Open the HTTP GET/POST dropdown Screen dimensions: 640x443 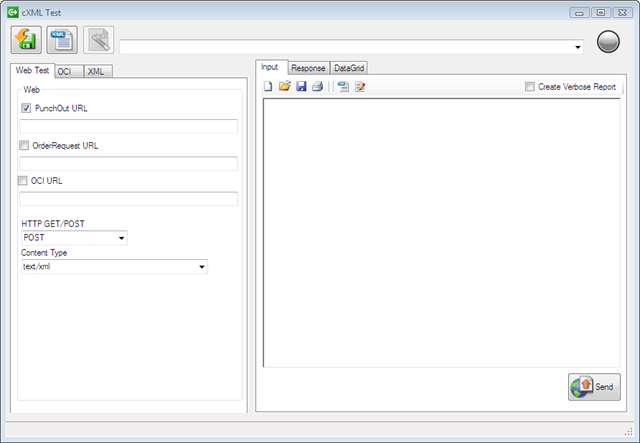click(74, 238)
